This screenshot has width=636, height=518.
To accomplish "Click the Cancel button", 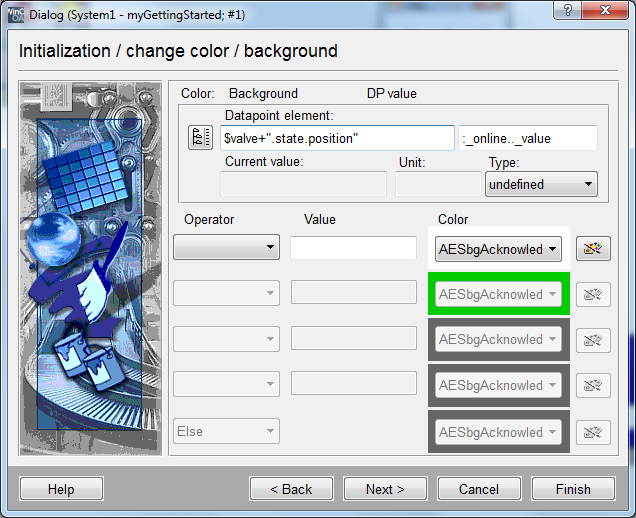I will (x=478, y=489).
